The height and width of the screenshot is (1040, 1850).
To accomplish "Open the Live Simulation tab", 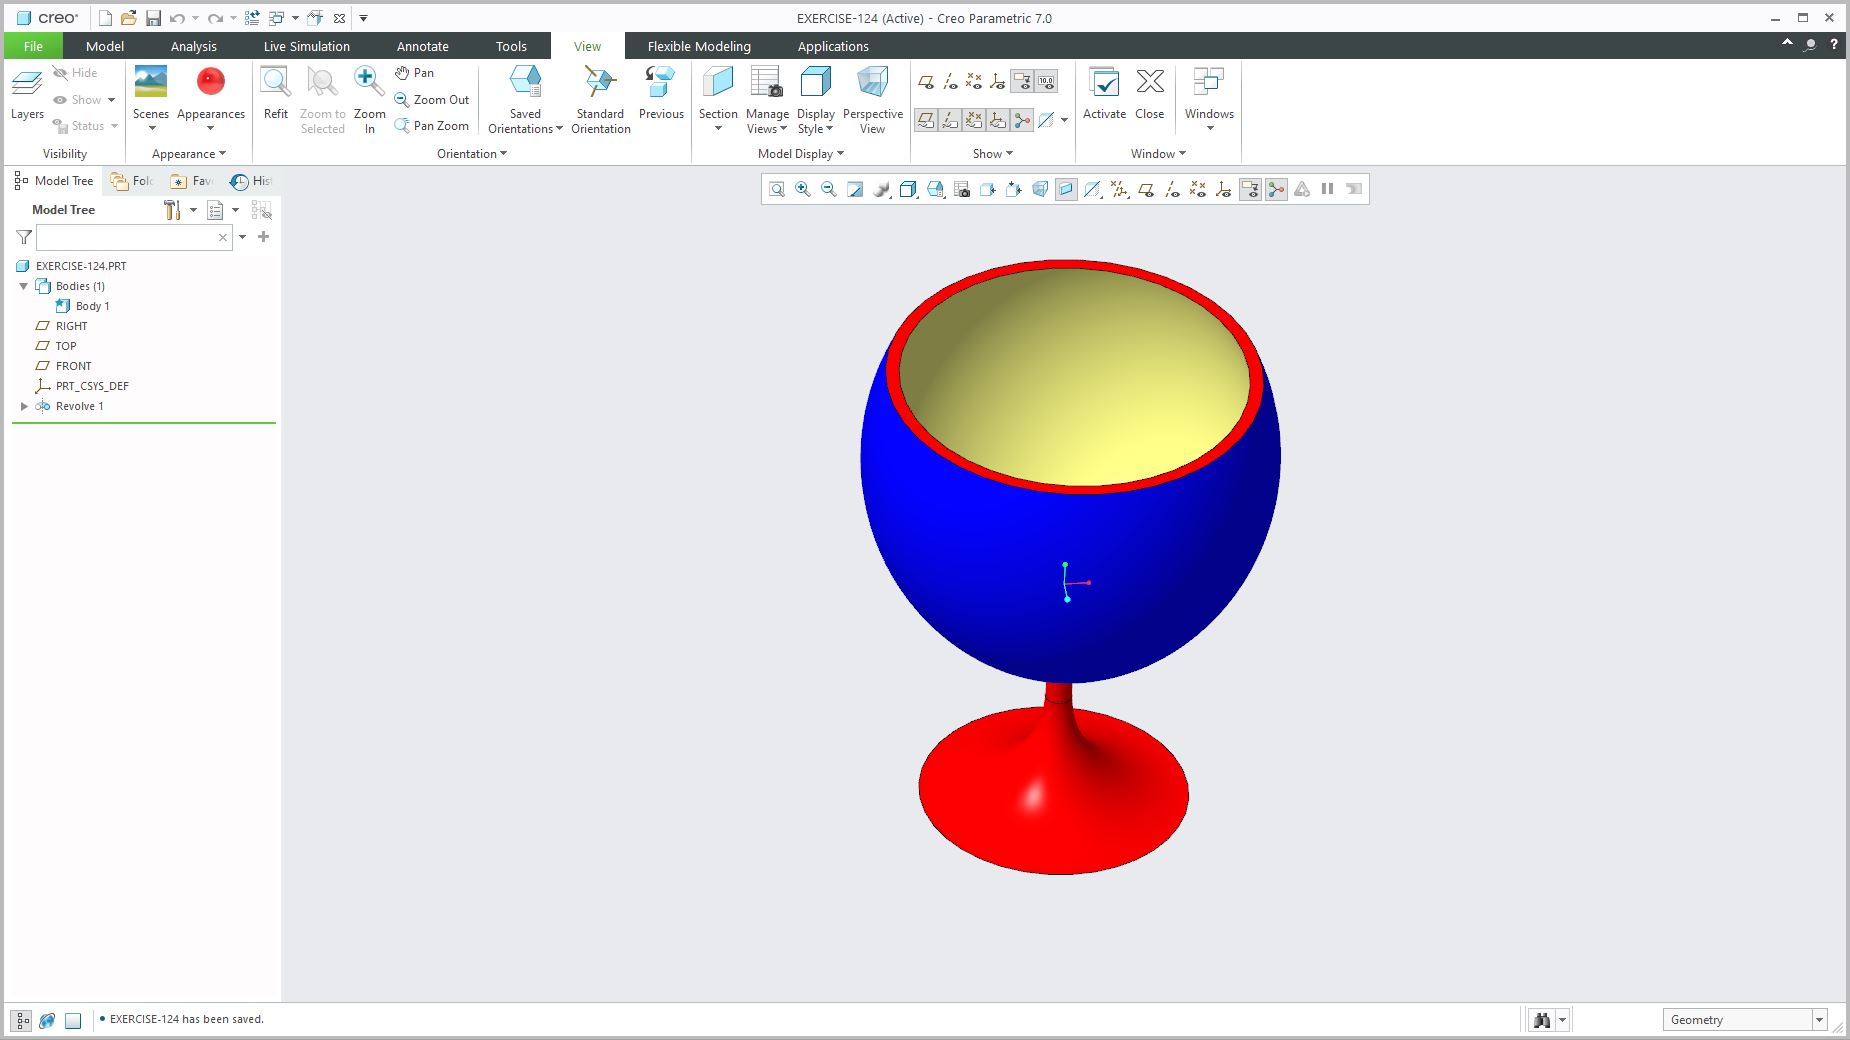I will click(x=307, y=46).
